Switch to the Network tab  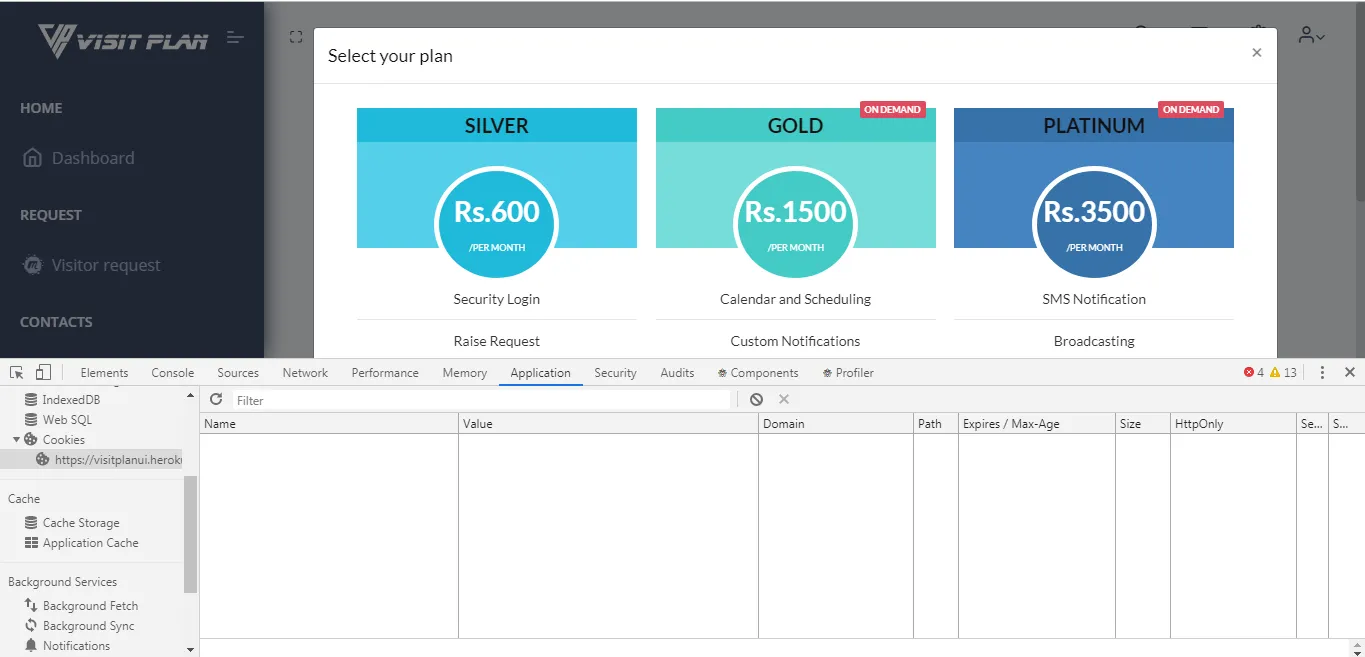click(x=305, y=373)
